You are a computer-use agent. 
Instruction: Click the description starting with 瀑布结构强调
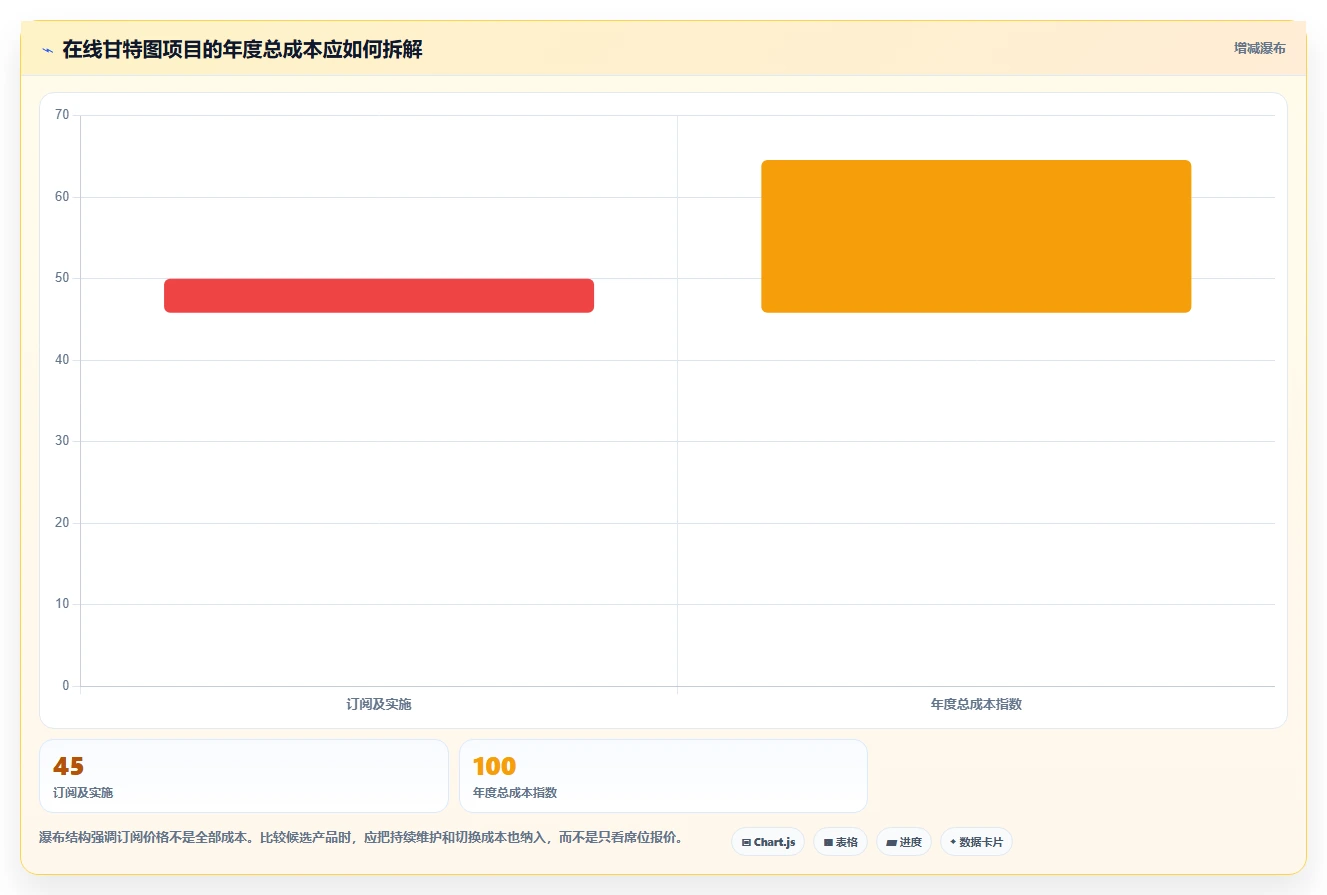coord(361,838)
